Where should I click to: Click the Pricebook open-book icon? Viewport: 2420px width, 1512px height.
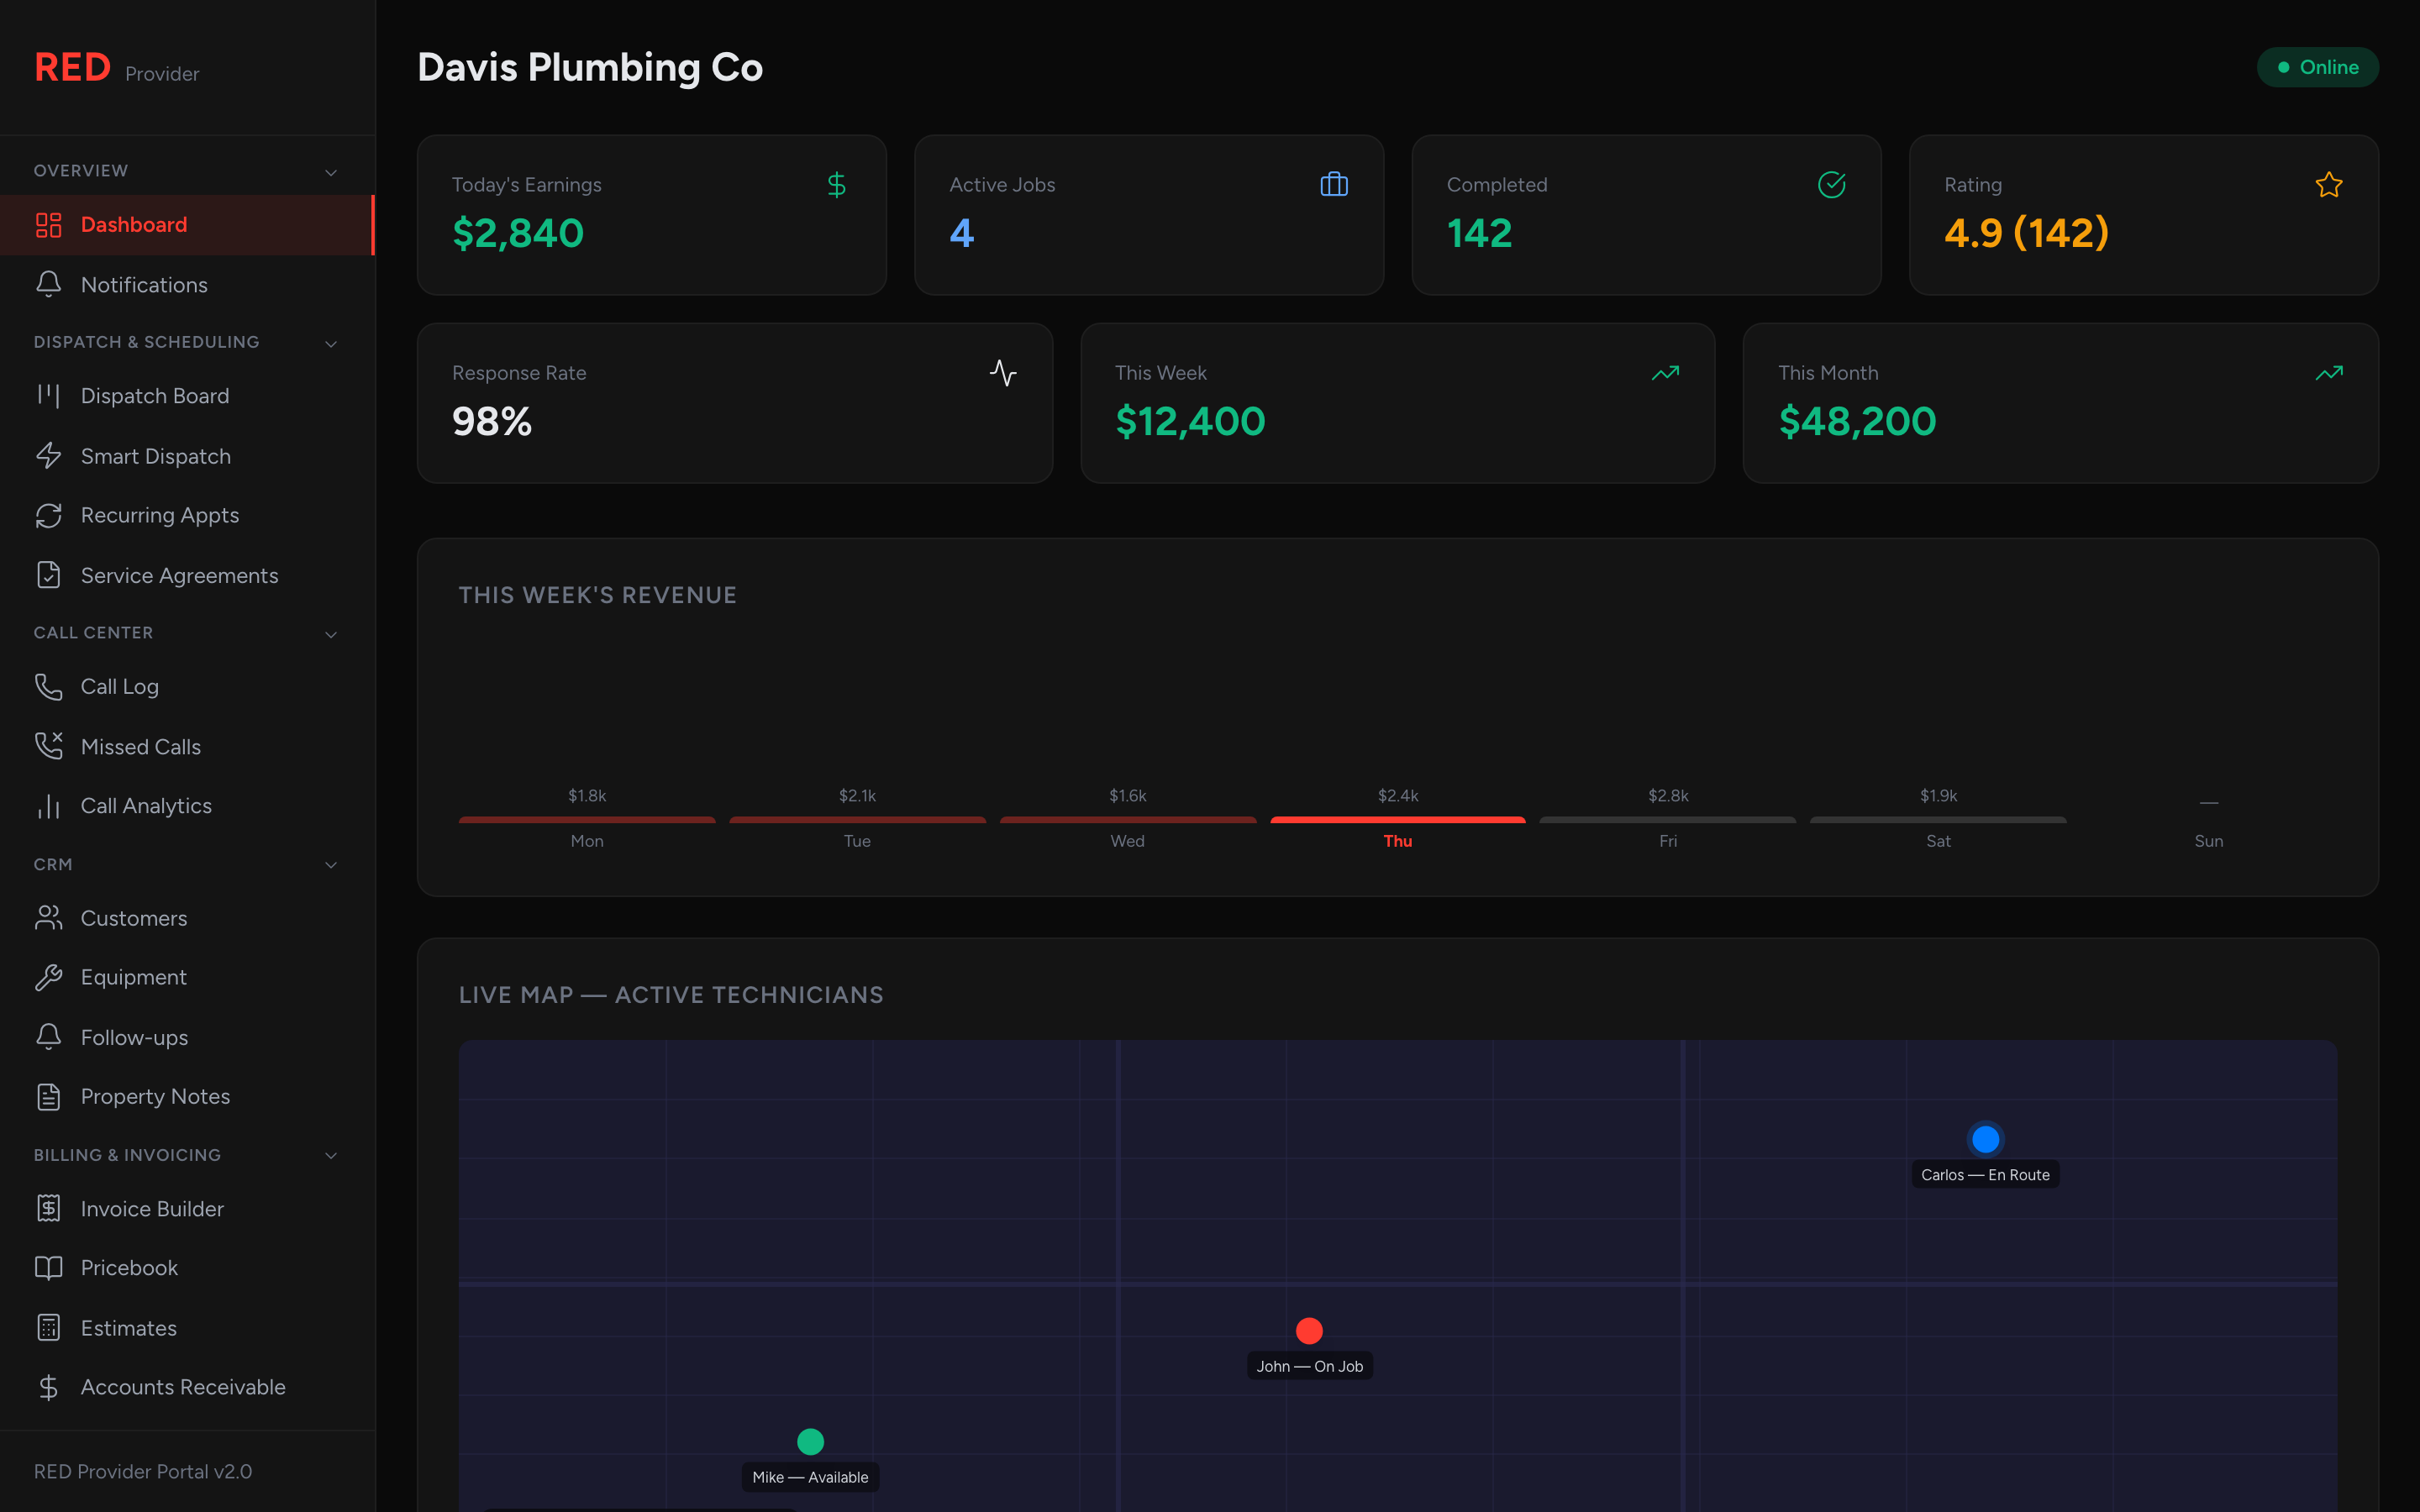coord(48,1268)
